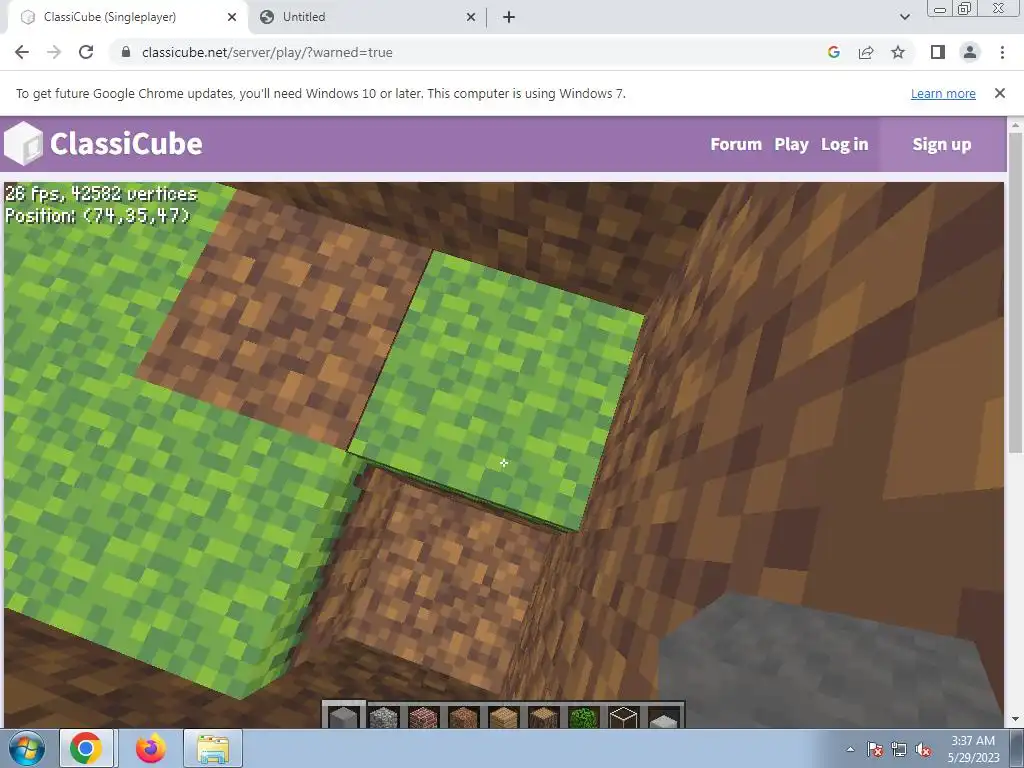Show hidden system tray icons
This screenshot has width=1024, height=768.
click(x=850, y=749)
